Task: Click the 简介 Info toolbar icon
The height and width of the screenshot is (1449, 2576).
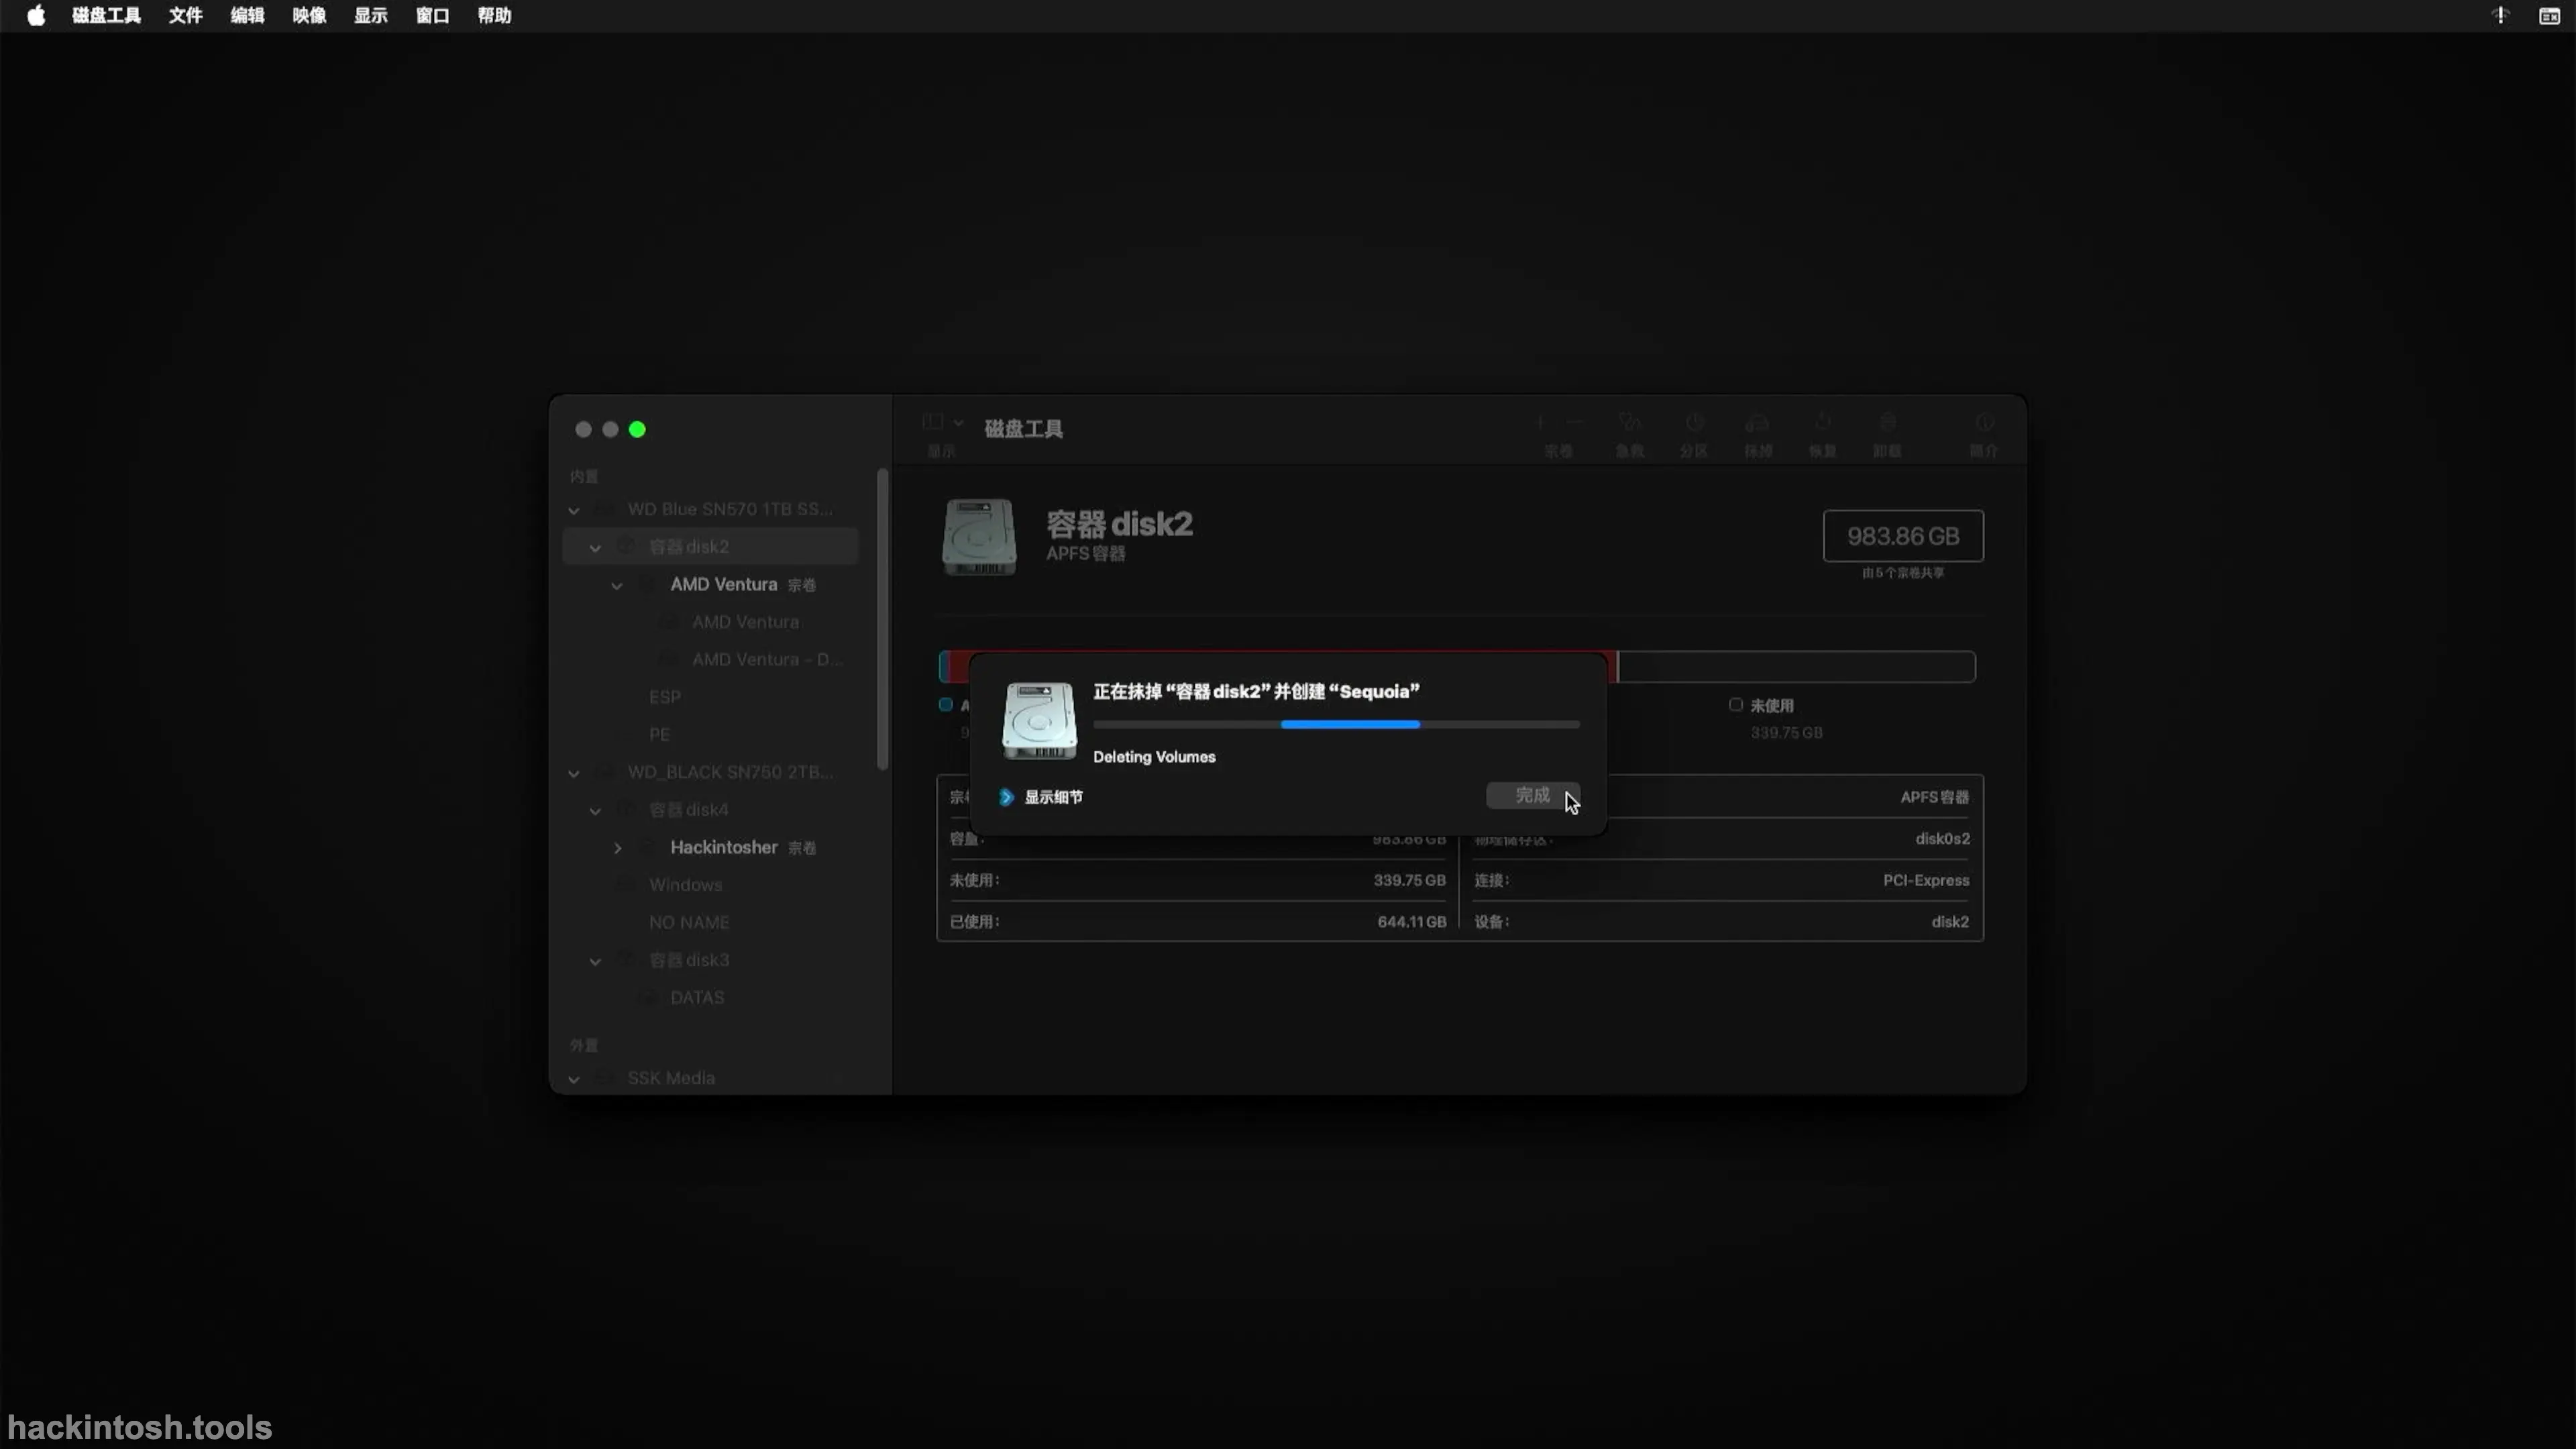Action: 1984,422
